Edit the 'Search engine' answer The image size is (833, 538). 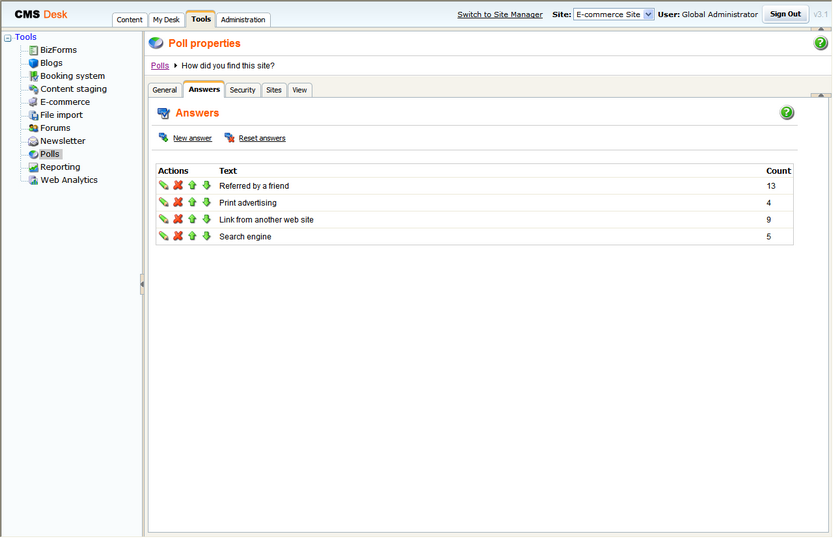[x=164, y=237]
